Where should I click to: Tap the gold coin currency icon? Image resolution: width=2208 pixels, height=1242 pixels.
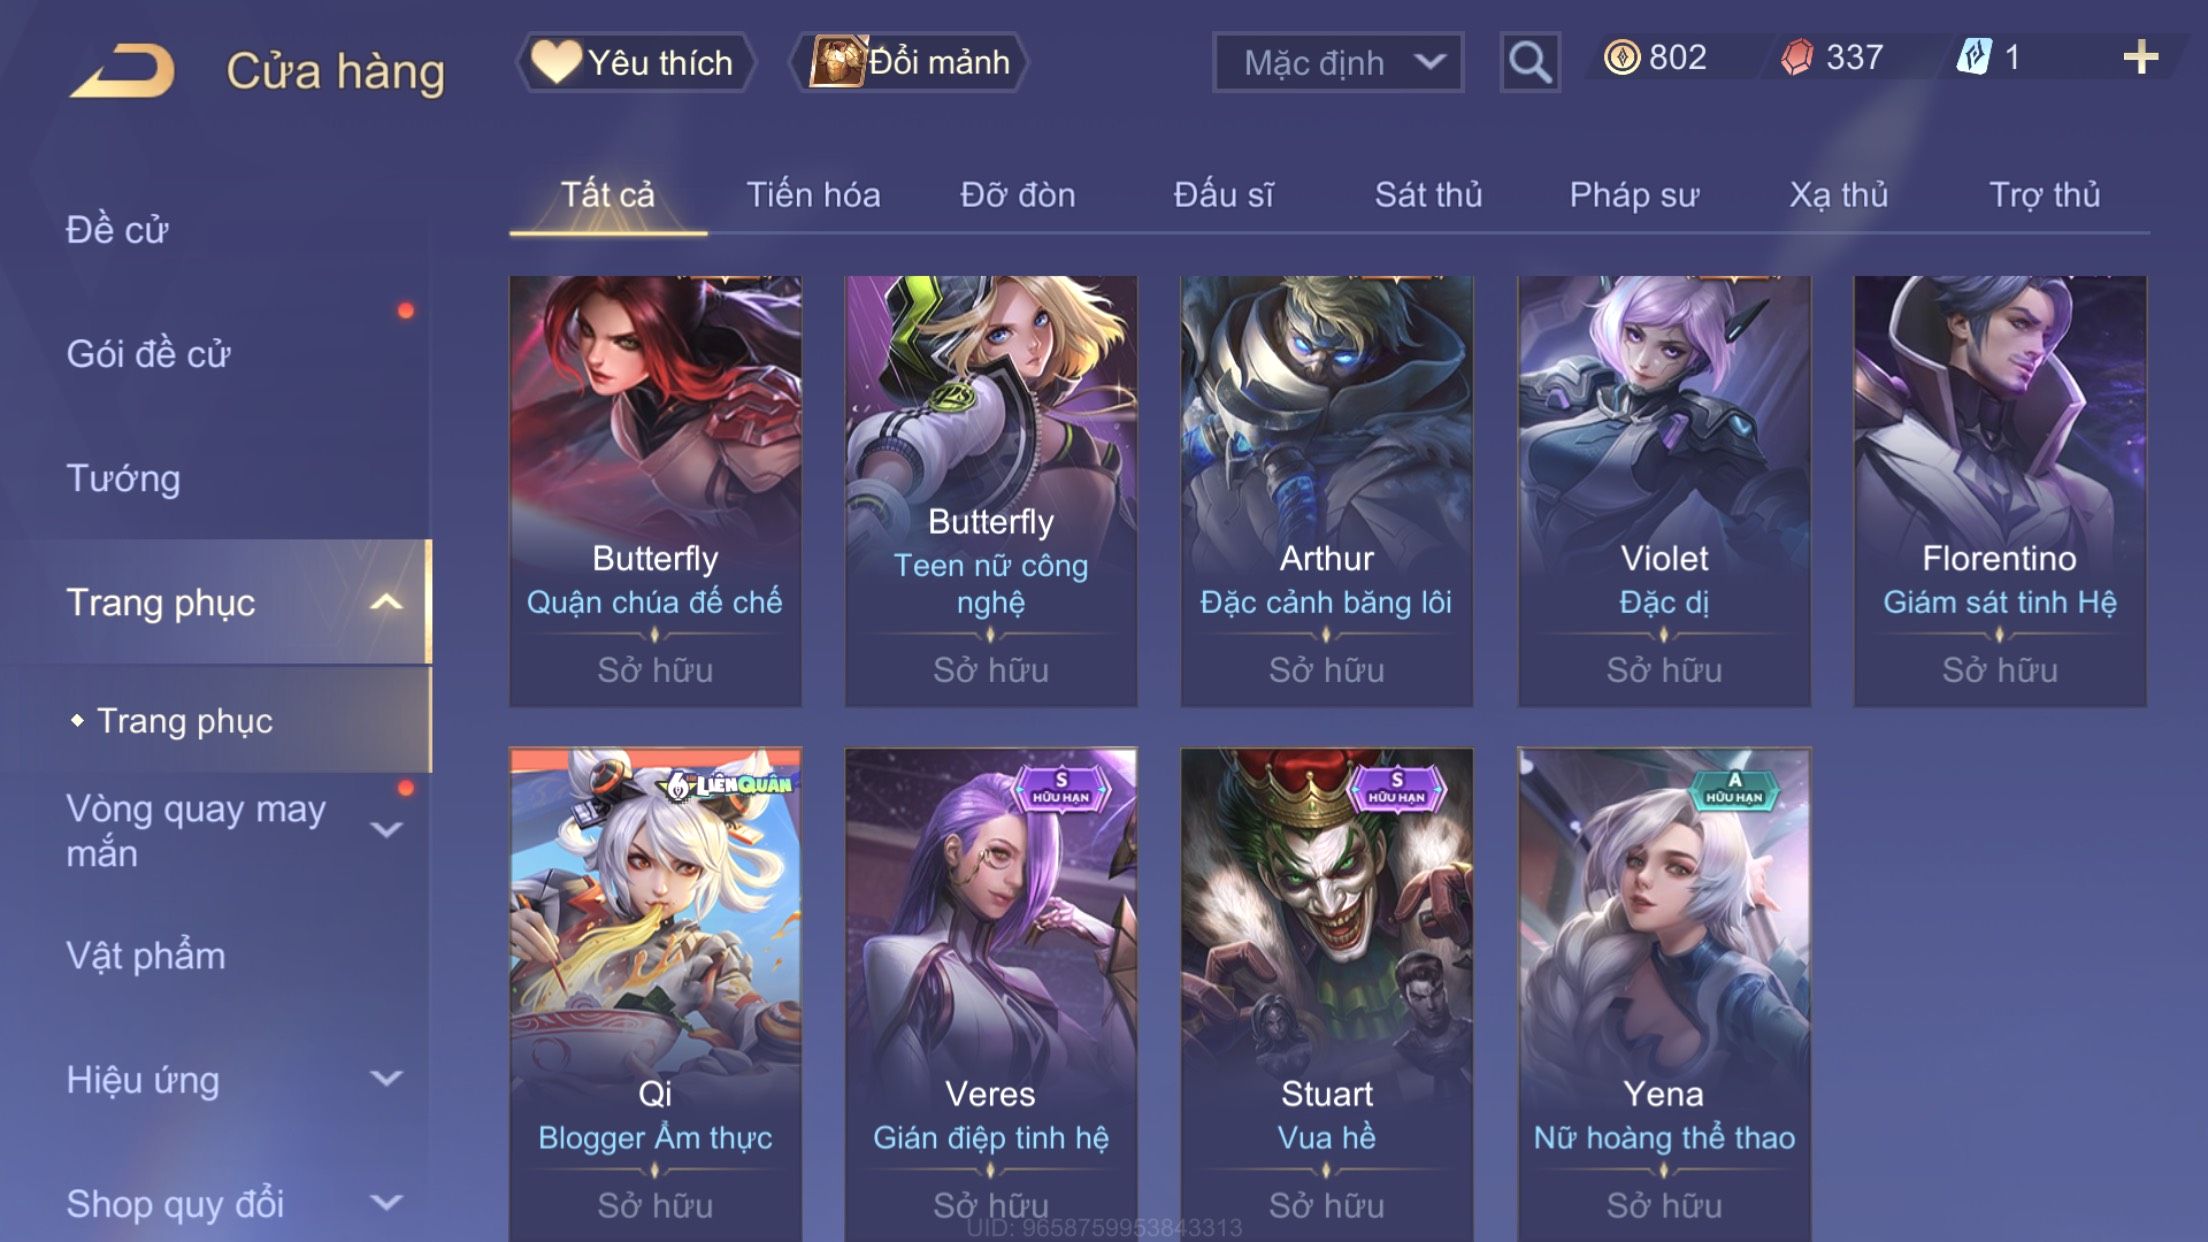tap(1621, 58)
